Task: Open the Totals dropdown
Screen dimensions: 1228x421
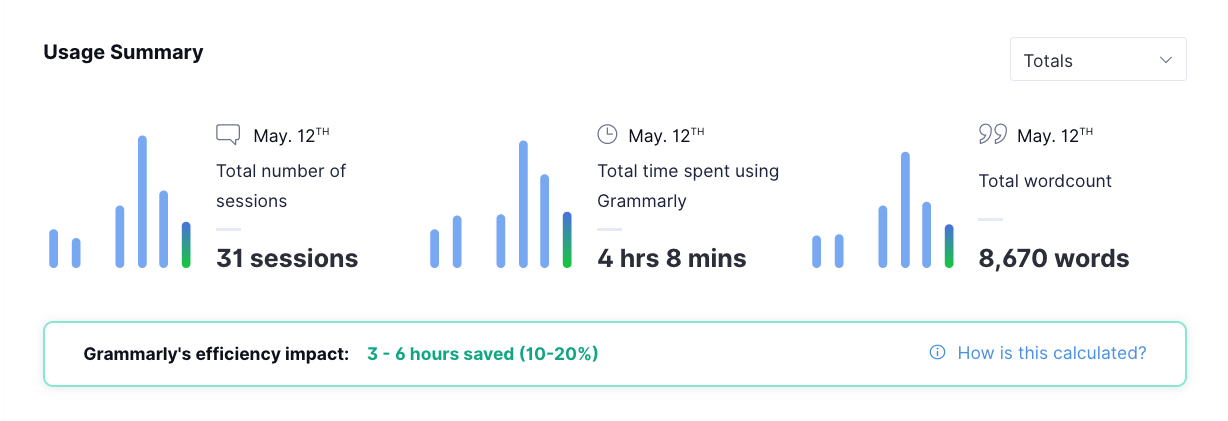Action: tap(1097, 60)
